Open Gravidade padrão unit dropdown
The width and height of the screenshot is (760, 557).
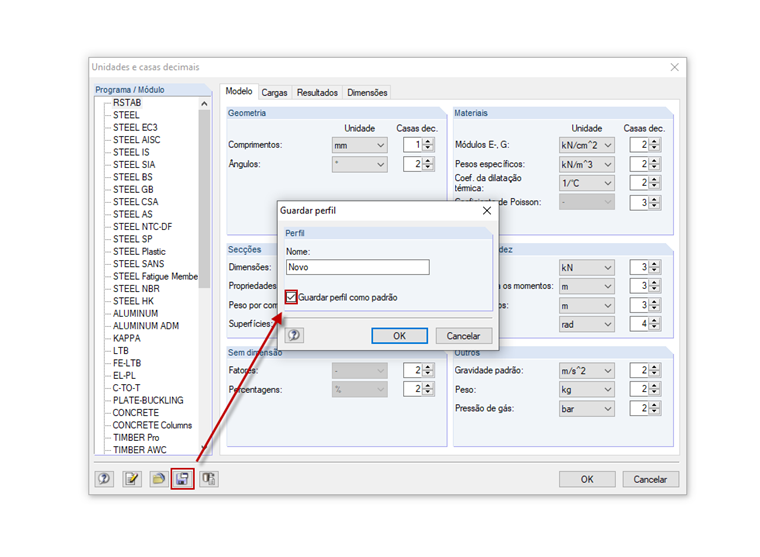(586, 371)
